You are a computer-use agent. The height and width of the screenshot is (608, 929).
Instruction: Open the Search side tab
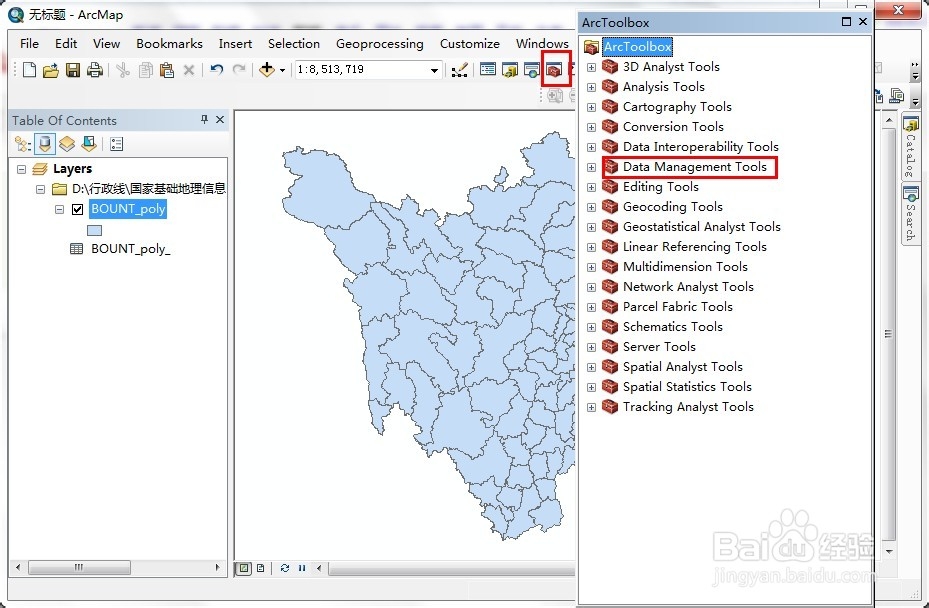pyautogui.click(x=910, y=215)
